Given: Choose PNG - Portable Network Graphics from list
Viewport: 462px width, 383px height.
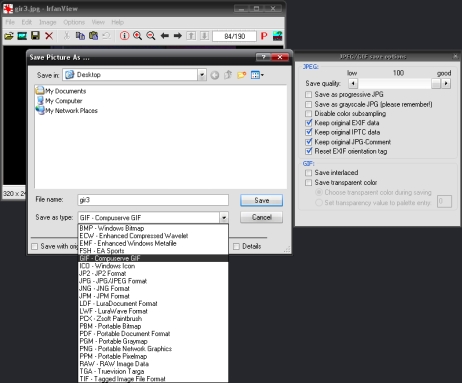Looking at the screenshot, I should 153,349.
